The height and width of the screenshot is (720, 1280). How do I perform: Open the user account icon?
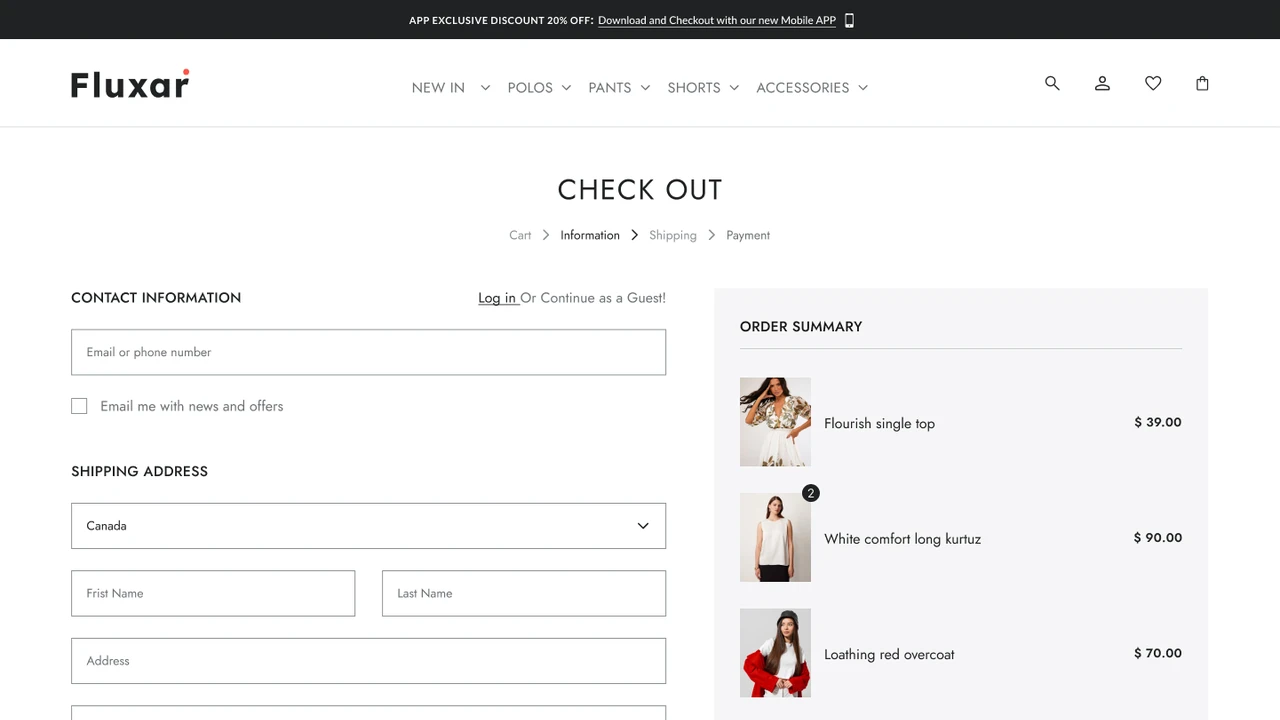click(x=1102, y=83)
